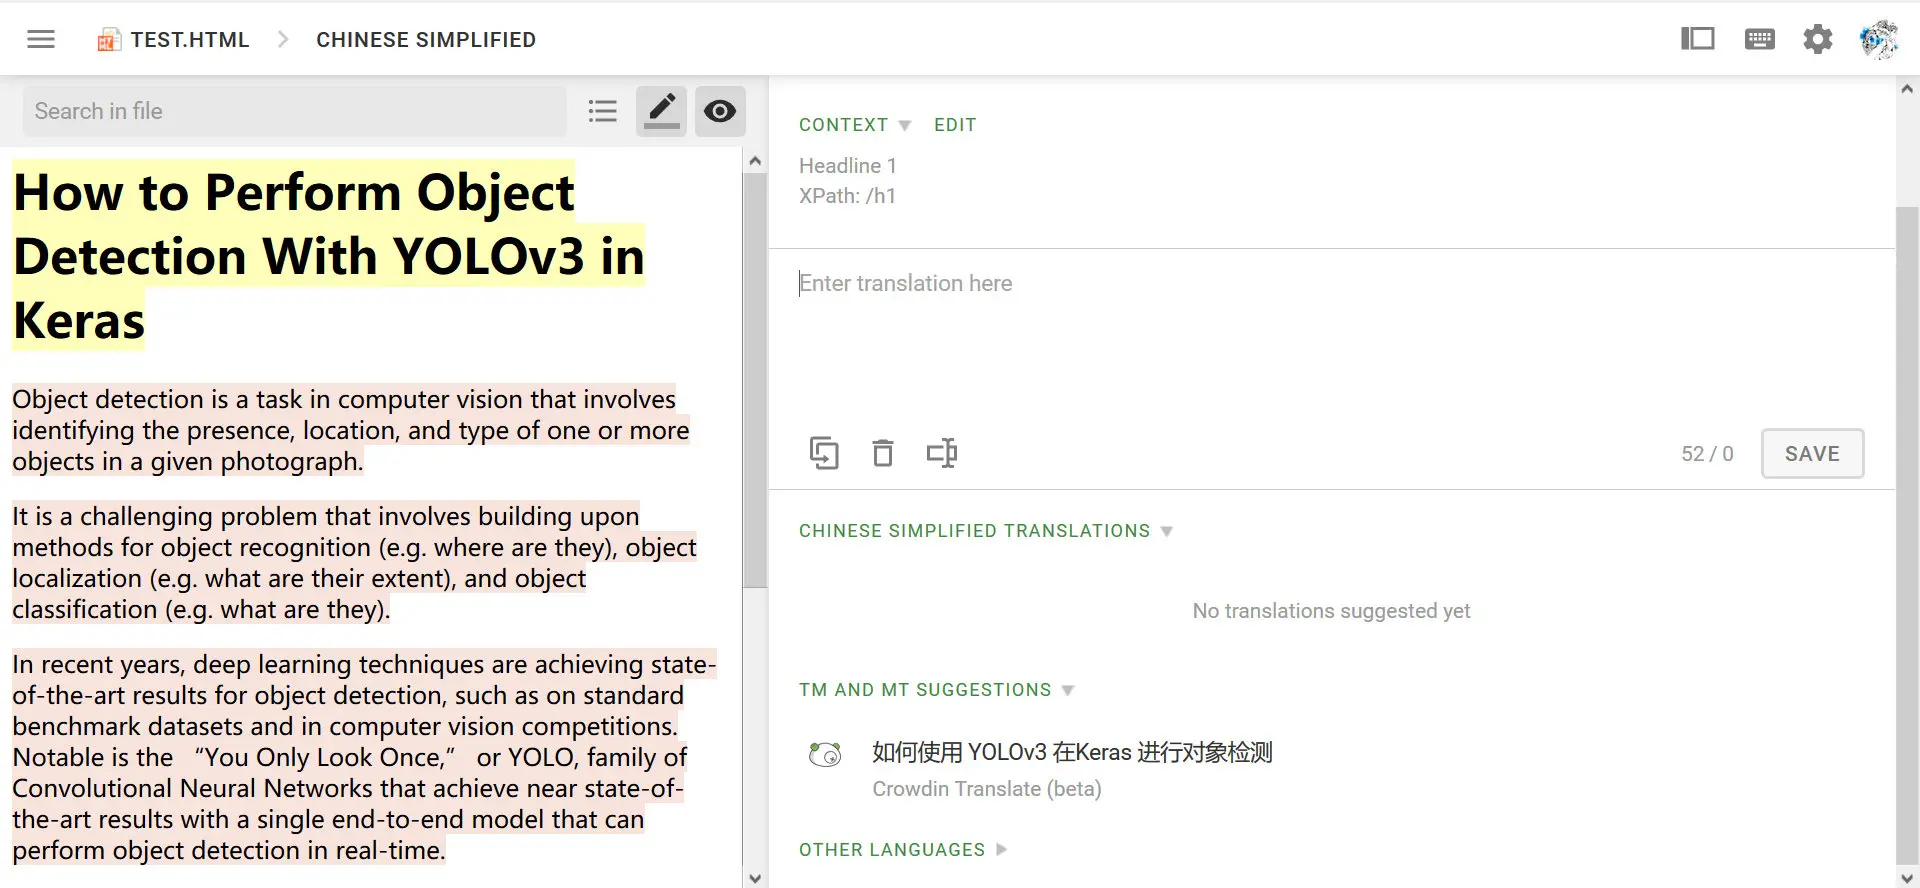
Task: Click the Search in file field
Action: 295,111
